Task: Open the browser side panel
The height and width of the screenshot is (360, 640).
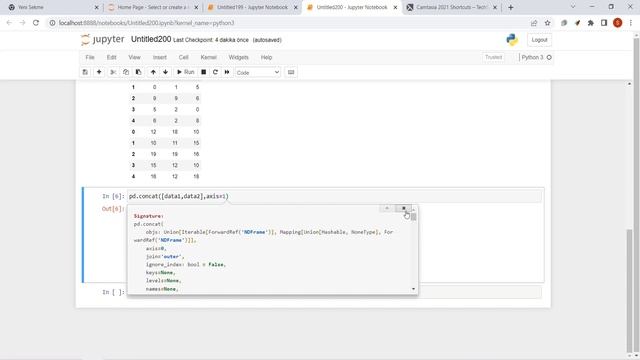Action: pyautogui.click(x=604, y=23)
